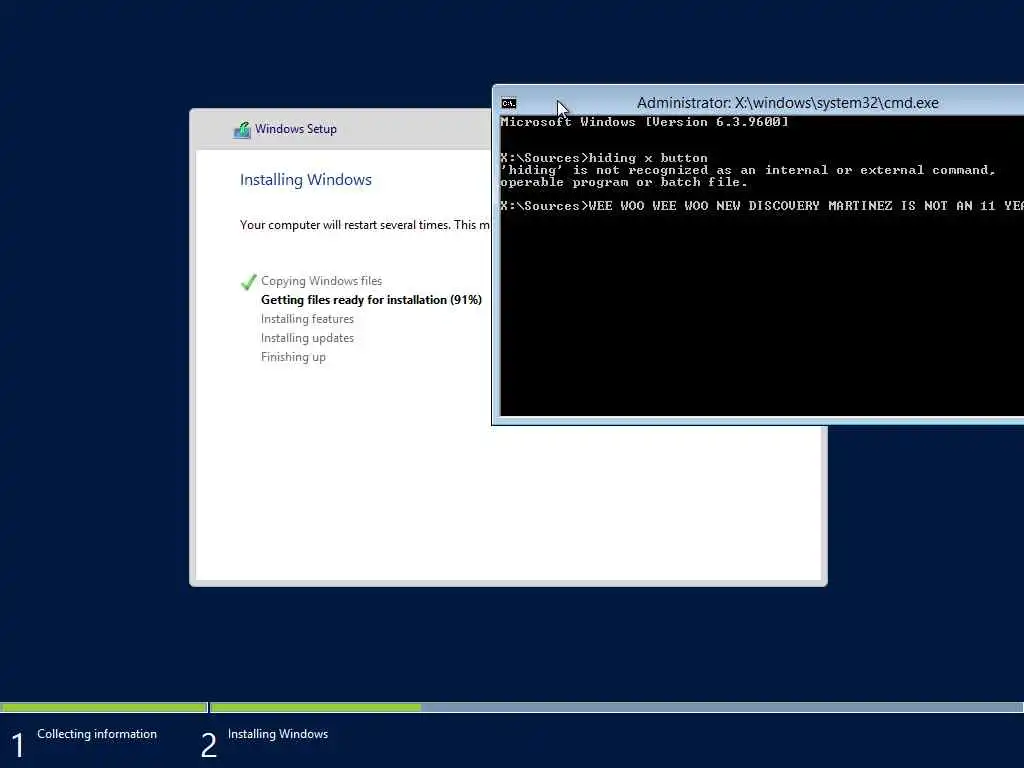Click the cmd.exe window title text

pyautogui.click(x=787, y=103)
